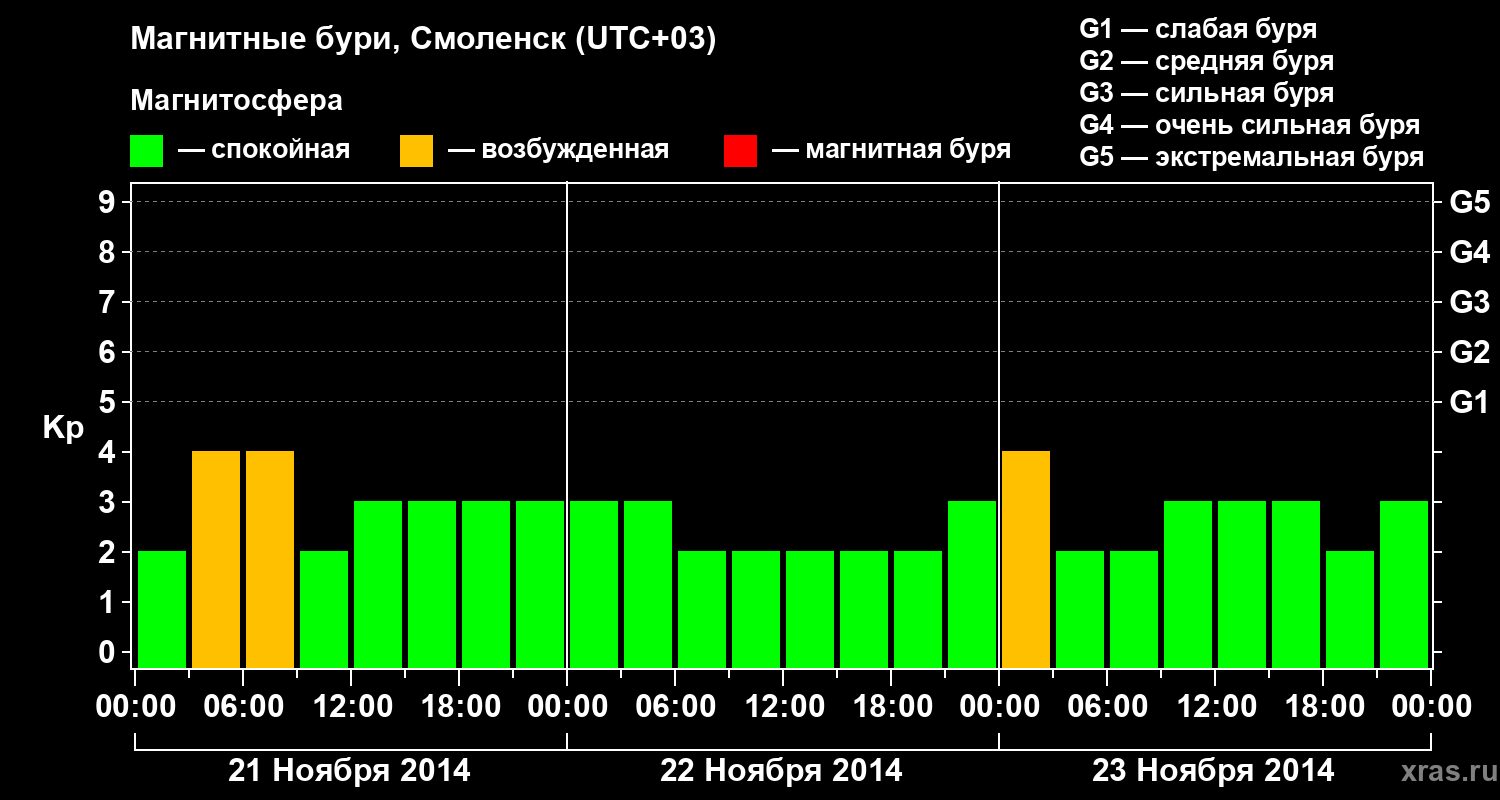This screenshot has width=1500, height=800.
Task: Click the legend line 'G1 — слабая буря'
Action: pos(1198,28)
